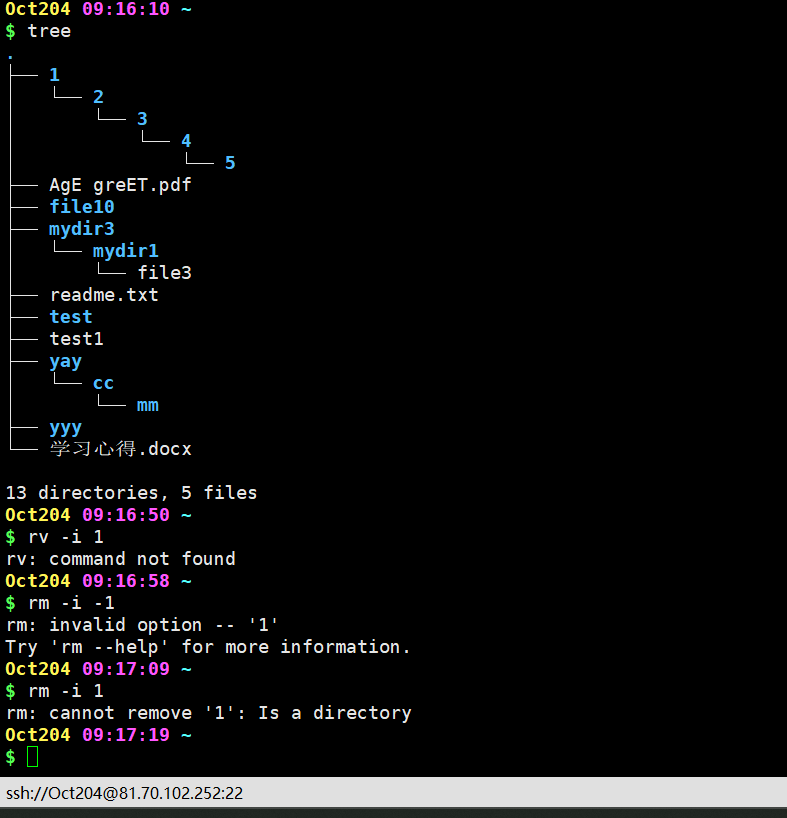Click the 'rv -i 1' command line

(66, 537)
